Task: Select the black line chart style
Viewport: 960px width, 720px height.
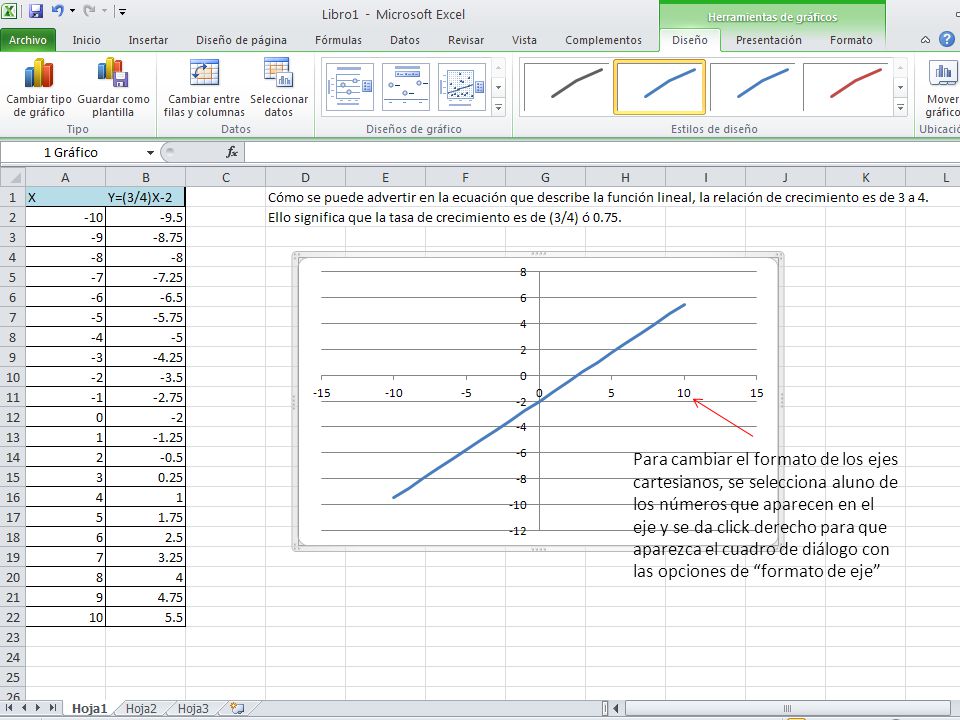Action: click(566, 87)
